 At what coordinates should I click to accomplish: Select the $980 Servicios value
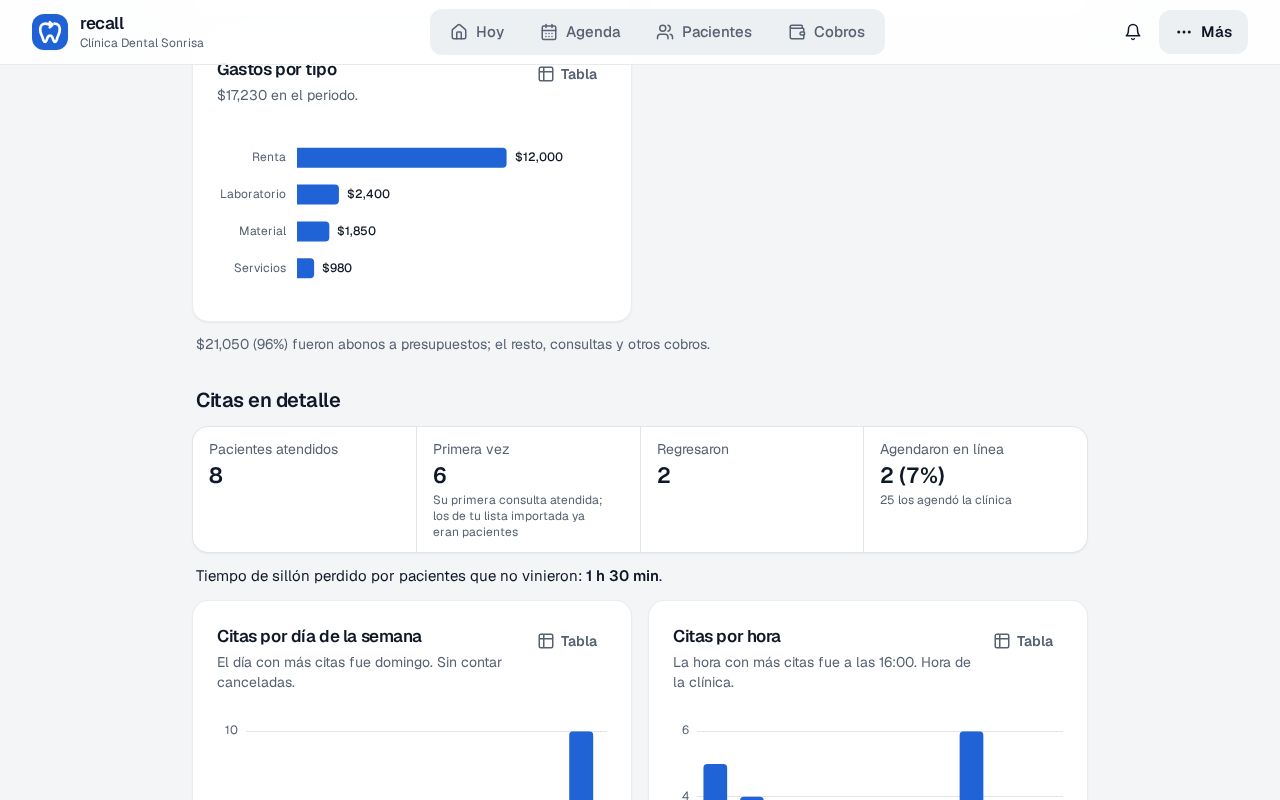click(x=337, y=268)
